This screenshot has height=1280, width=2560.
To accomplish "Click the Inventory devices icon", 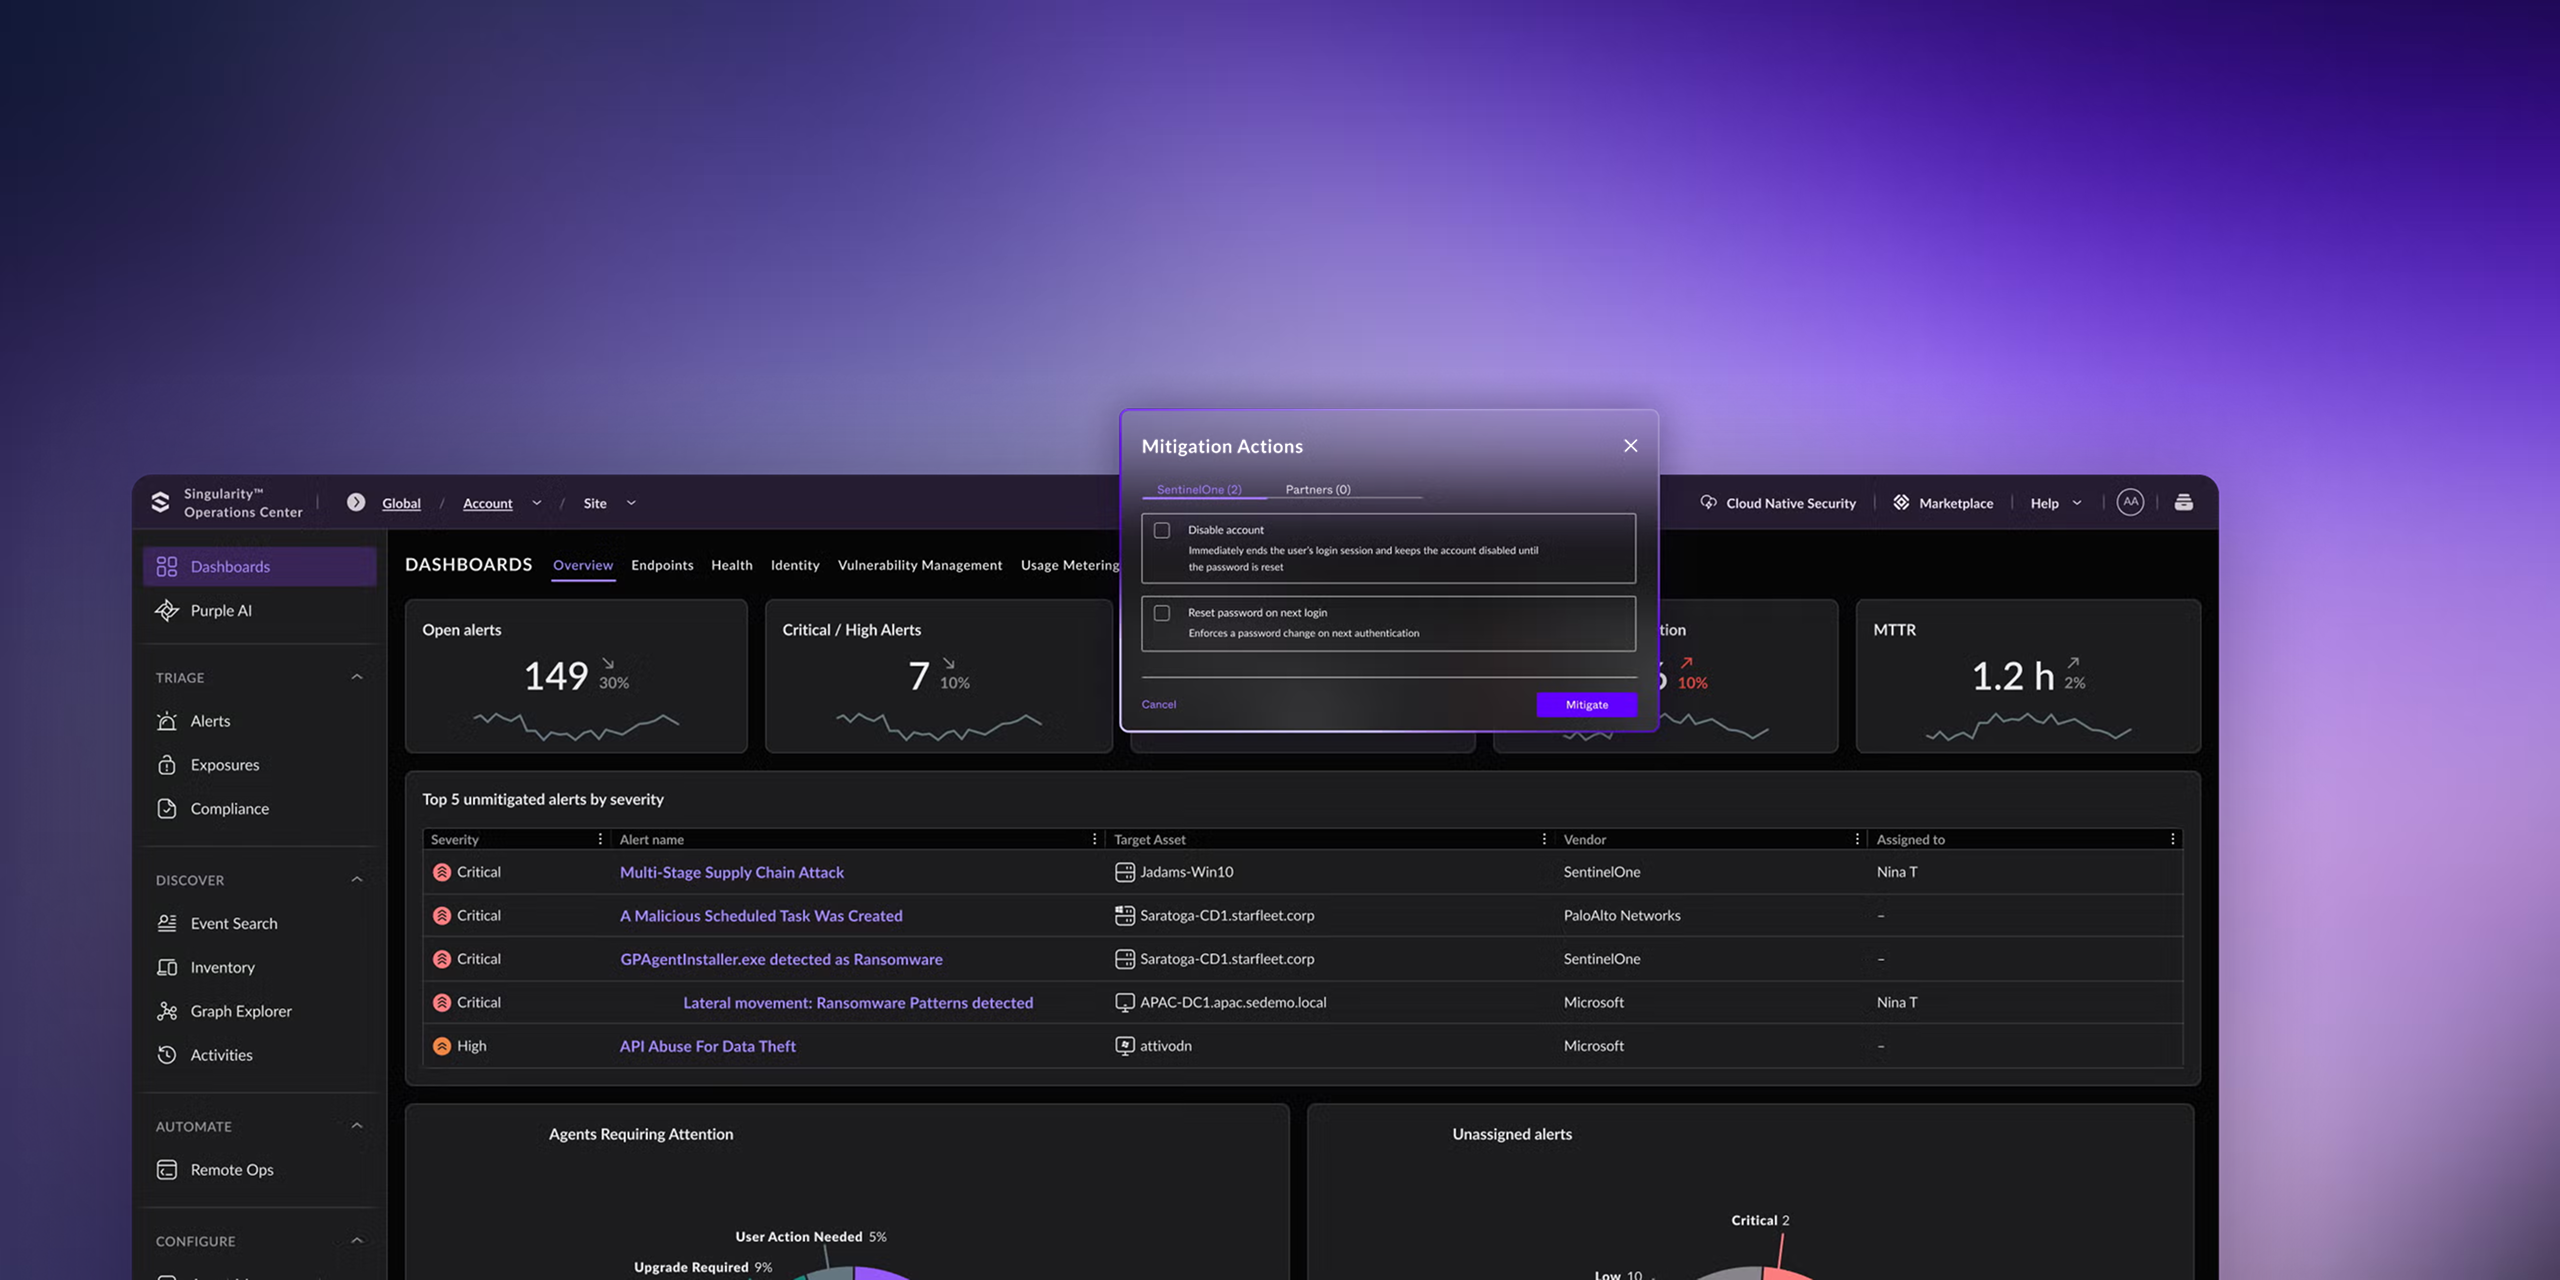I will point(167,967).
